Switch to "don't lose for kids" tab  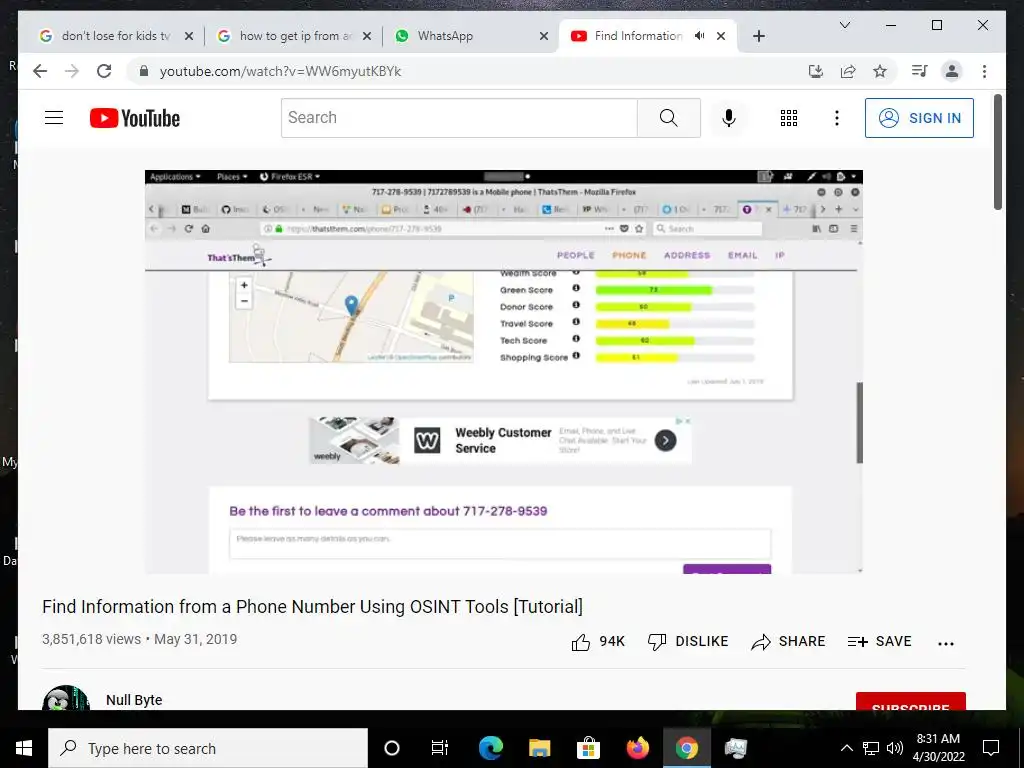click(116, 36)
